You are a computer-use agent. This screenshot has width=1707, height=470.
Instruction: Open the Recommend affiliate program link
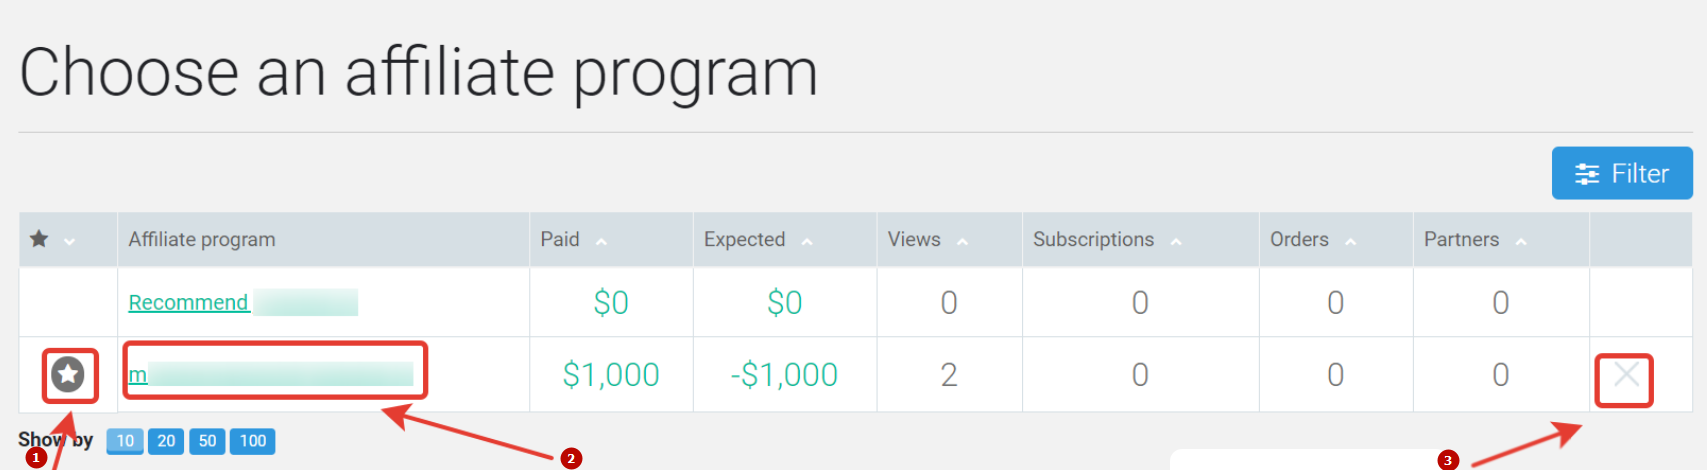coord(188,302)
